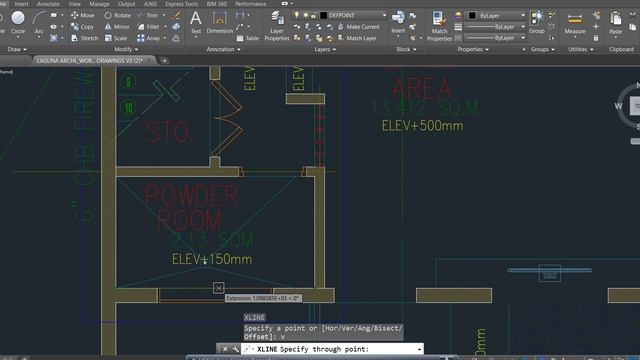640x360 pixels.
Task: Click the Measure tool
Action: 575,23
